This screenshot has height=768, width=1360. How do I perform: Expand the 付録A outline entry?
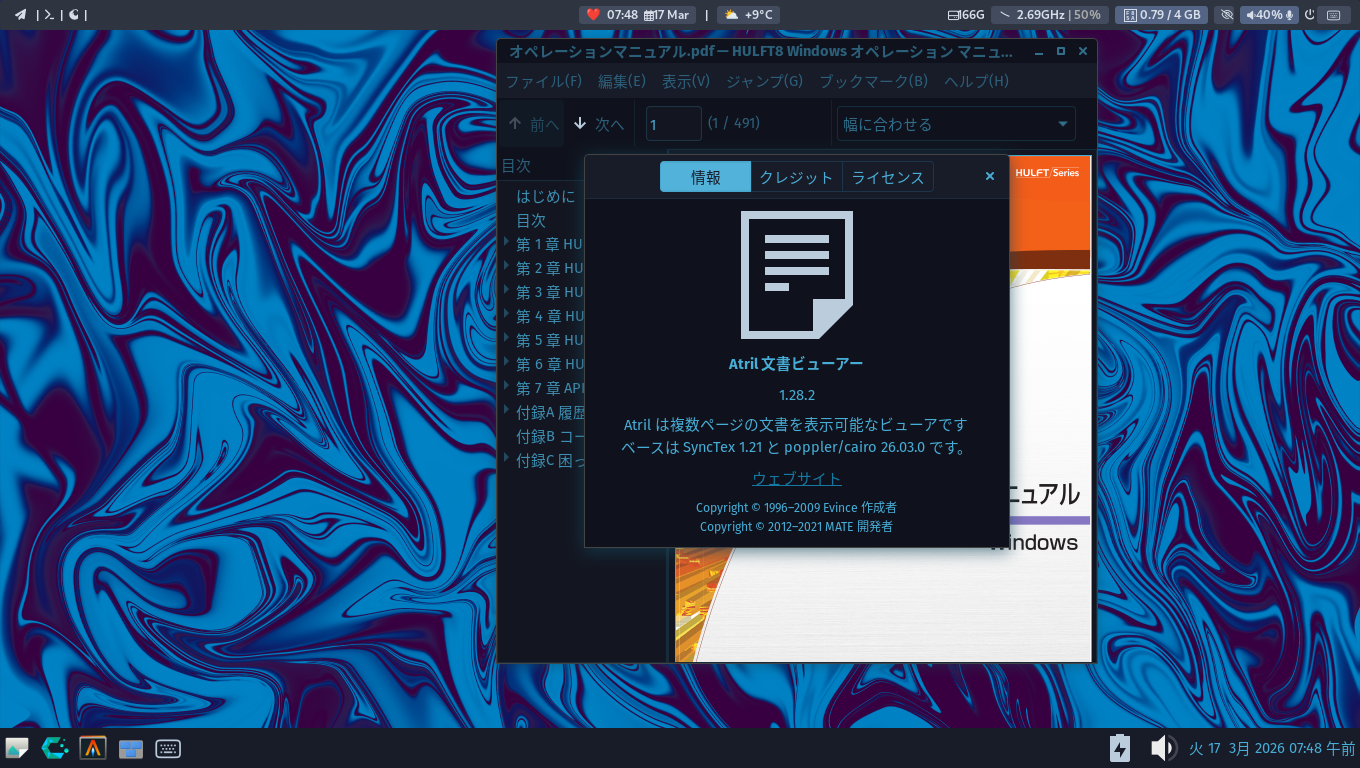[x=507, y=411]
